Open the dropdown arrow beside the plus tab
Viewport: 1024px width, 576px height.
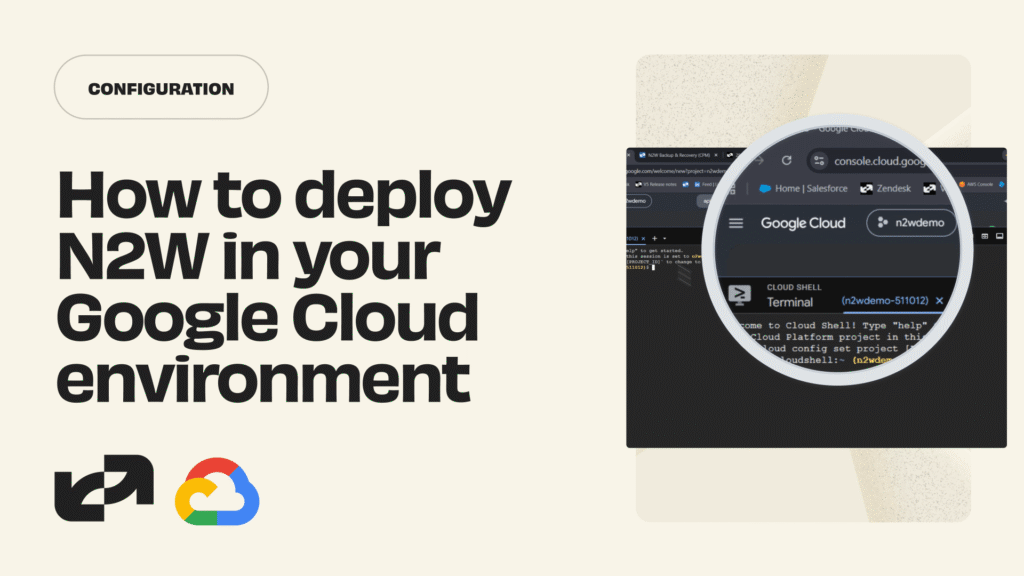(665, 238)
